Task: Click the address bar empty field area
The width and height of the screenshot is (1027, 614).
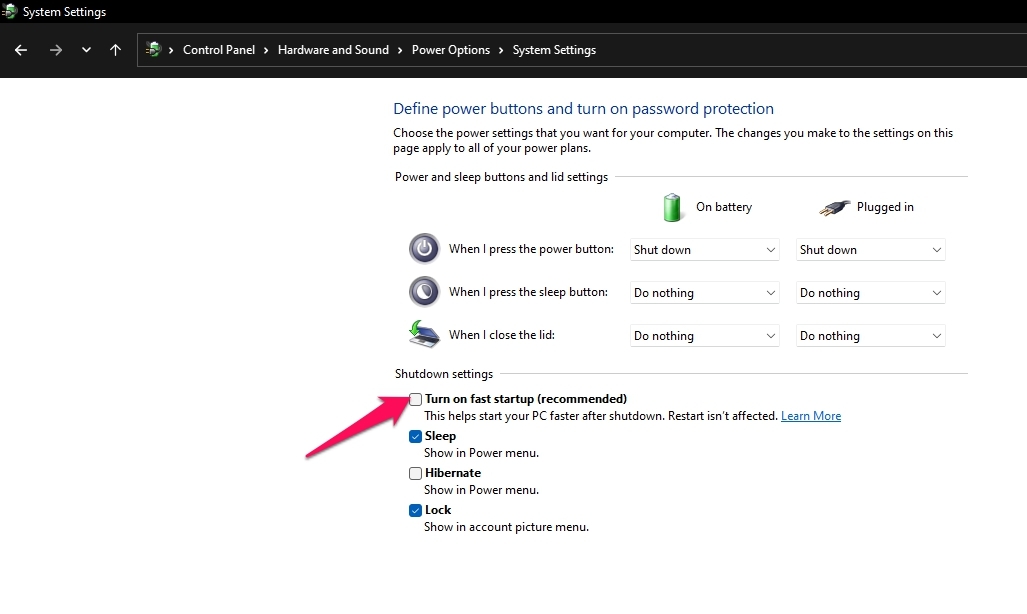Action: (811, 50)
